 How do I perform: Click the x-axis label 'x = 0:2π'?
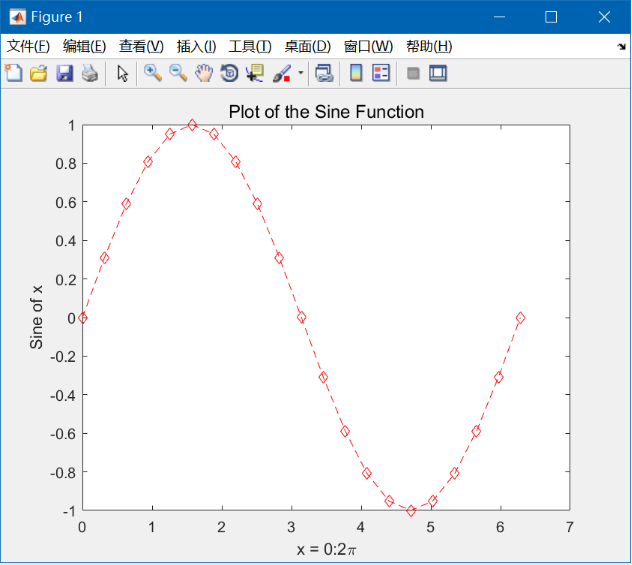326,549
